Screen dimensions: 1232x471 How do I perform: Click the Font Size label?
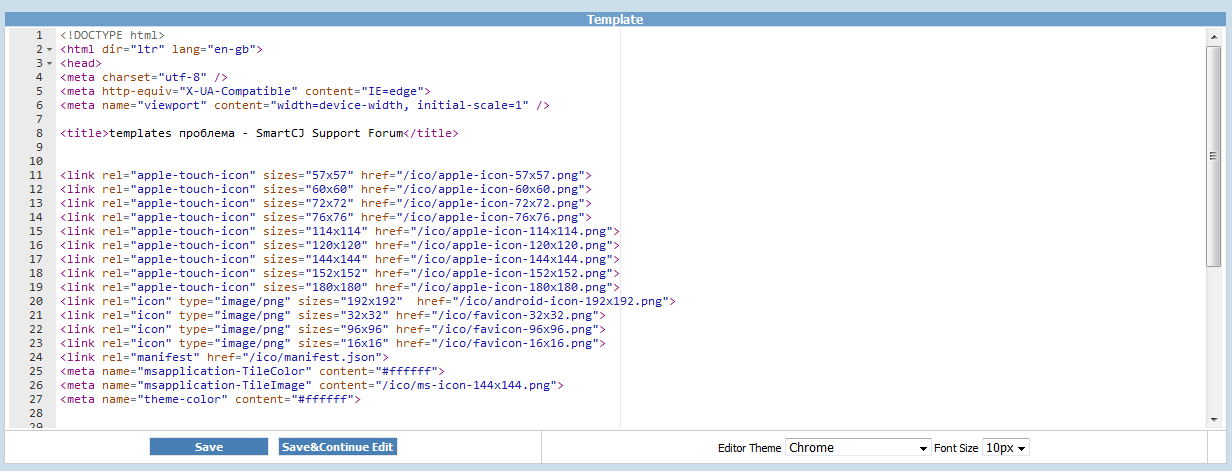pos(956,449)
